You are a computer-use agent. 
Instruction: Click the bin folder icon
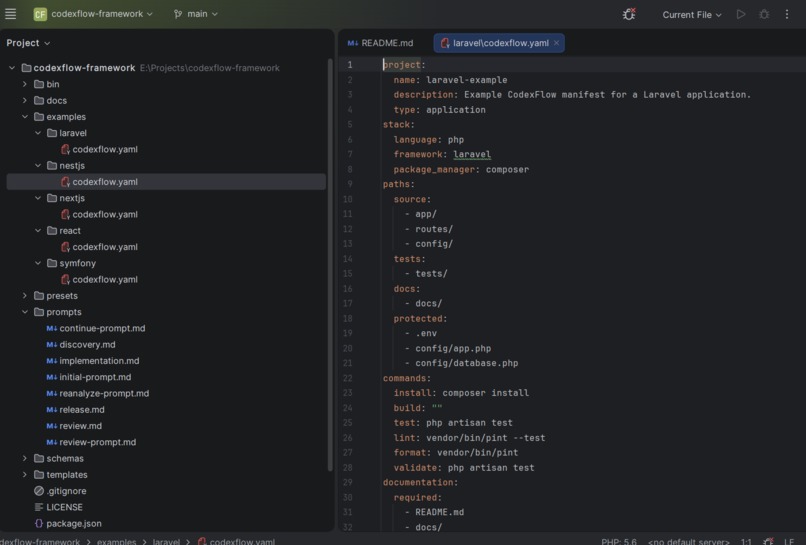pyautogui.click(x=39, y=84)
